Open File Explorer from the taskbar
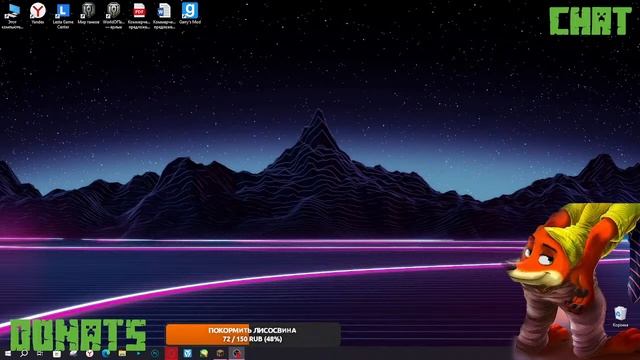 tap(122, 353)
